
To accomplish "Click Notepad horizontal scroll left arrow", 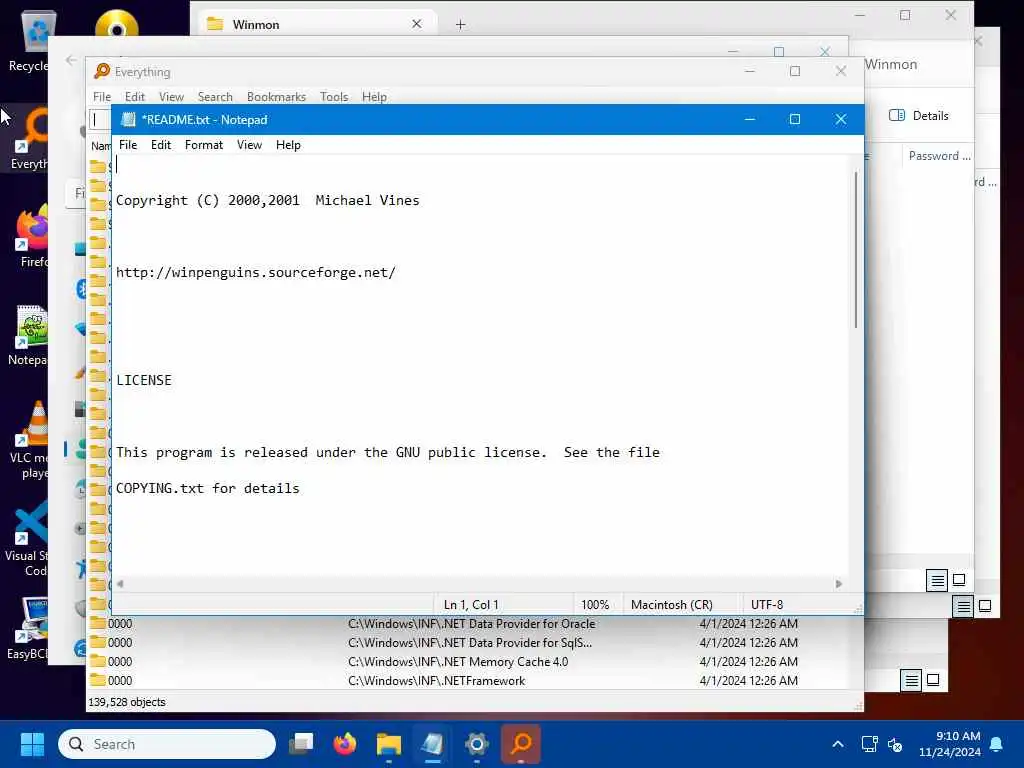I will pos(120,584).
